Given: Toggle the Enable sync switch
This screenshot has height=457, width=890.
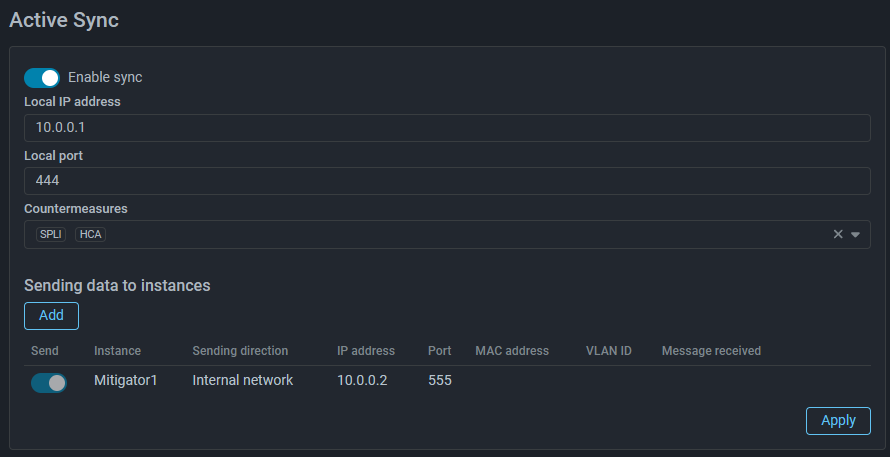Looking at the screenshot, I should [x=42, y=78].
